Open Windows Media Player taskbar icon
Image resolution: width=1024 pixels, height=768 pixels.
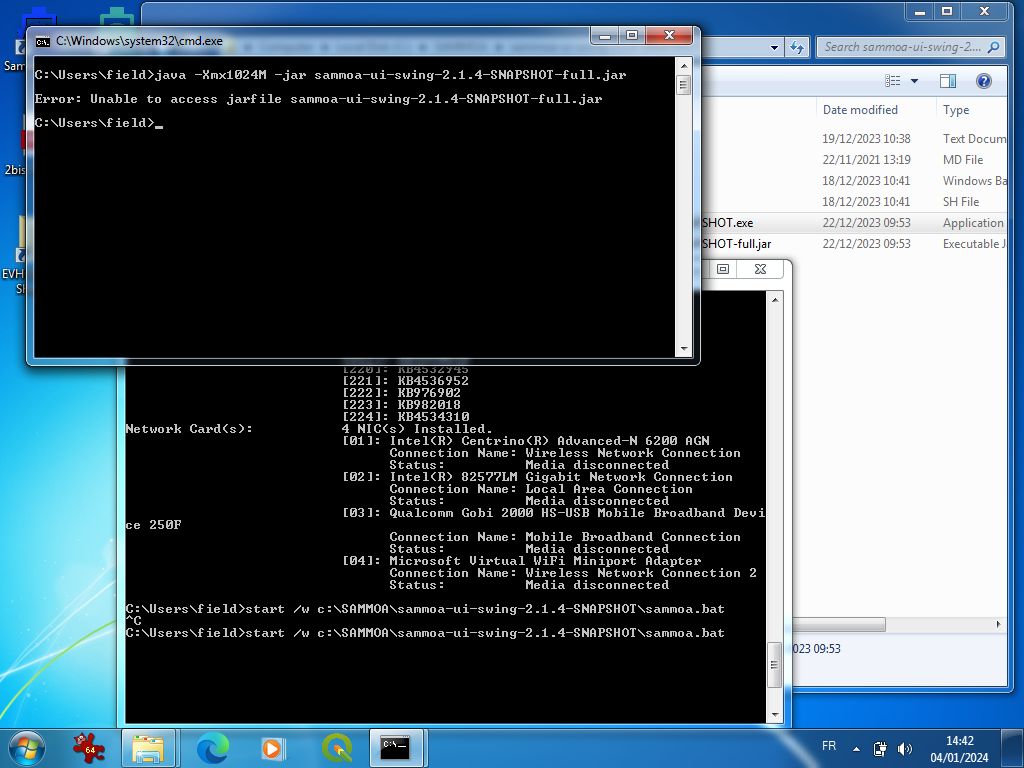tap(272, 748)
